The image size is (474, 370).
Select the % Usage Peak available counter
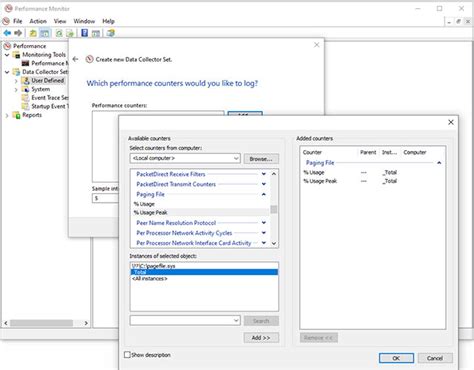[x=200, y=212]
